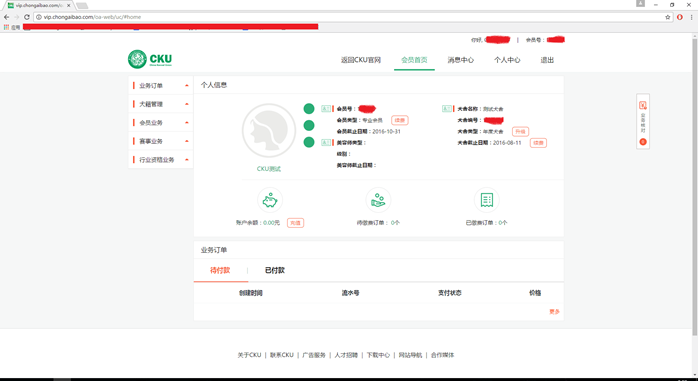Click the site info icon in address bar

click(x=39, y=17)
